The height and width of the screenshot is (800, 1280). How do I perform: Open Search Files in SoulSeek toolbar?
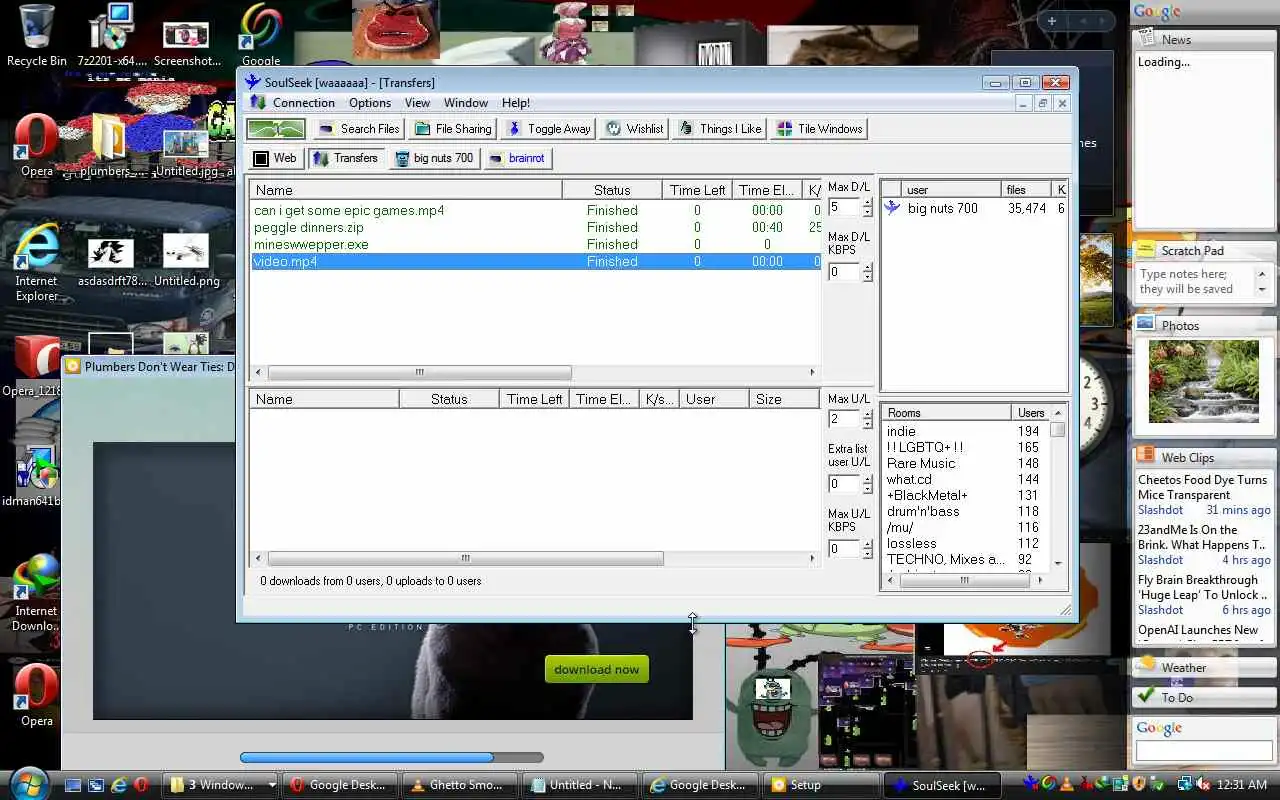coord(358,129)
